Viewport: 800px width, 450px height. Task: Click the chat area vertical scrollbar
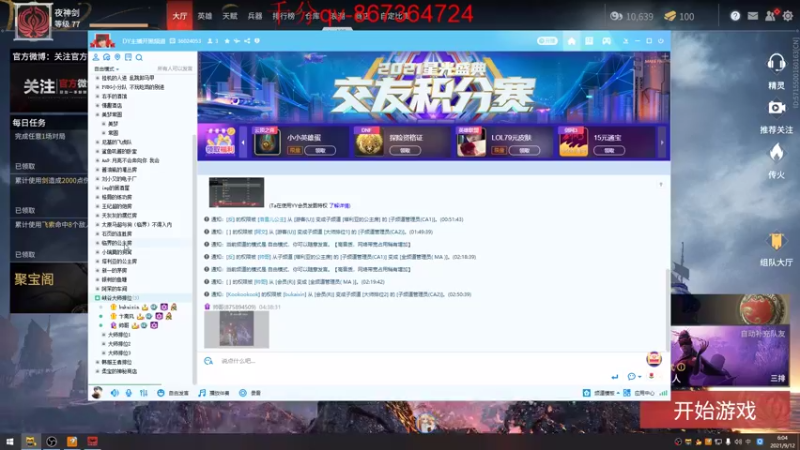point(668,310)
